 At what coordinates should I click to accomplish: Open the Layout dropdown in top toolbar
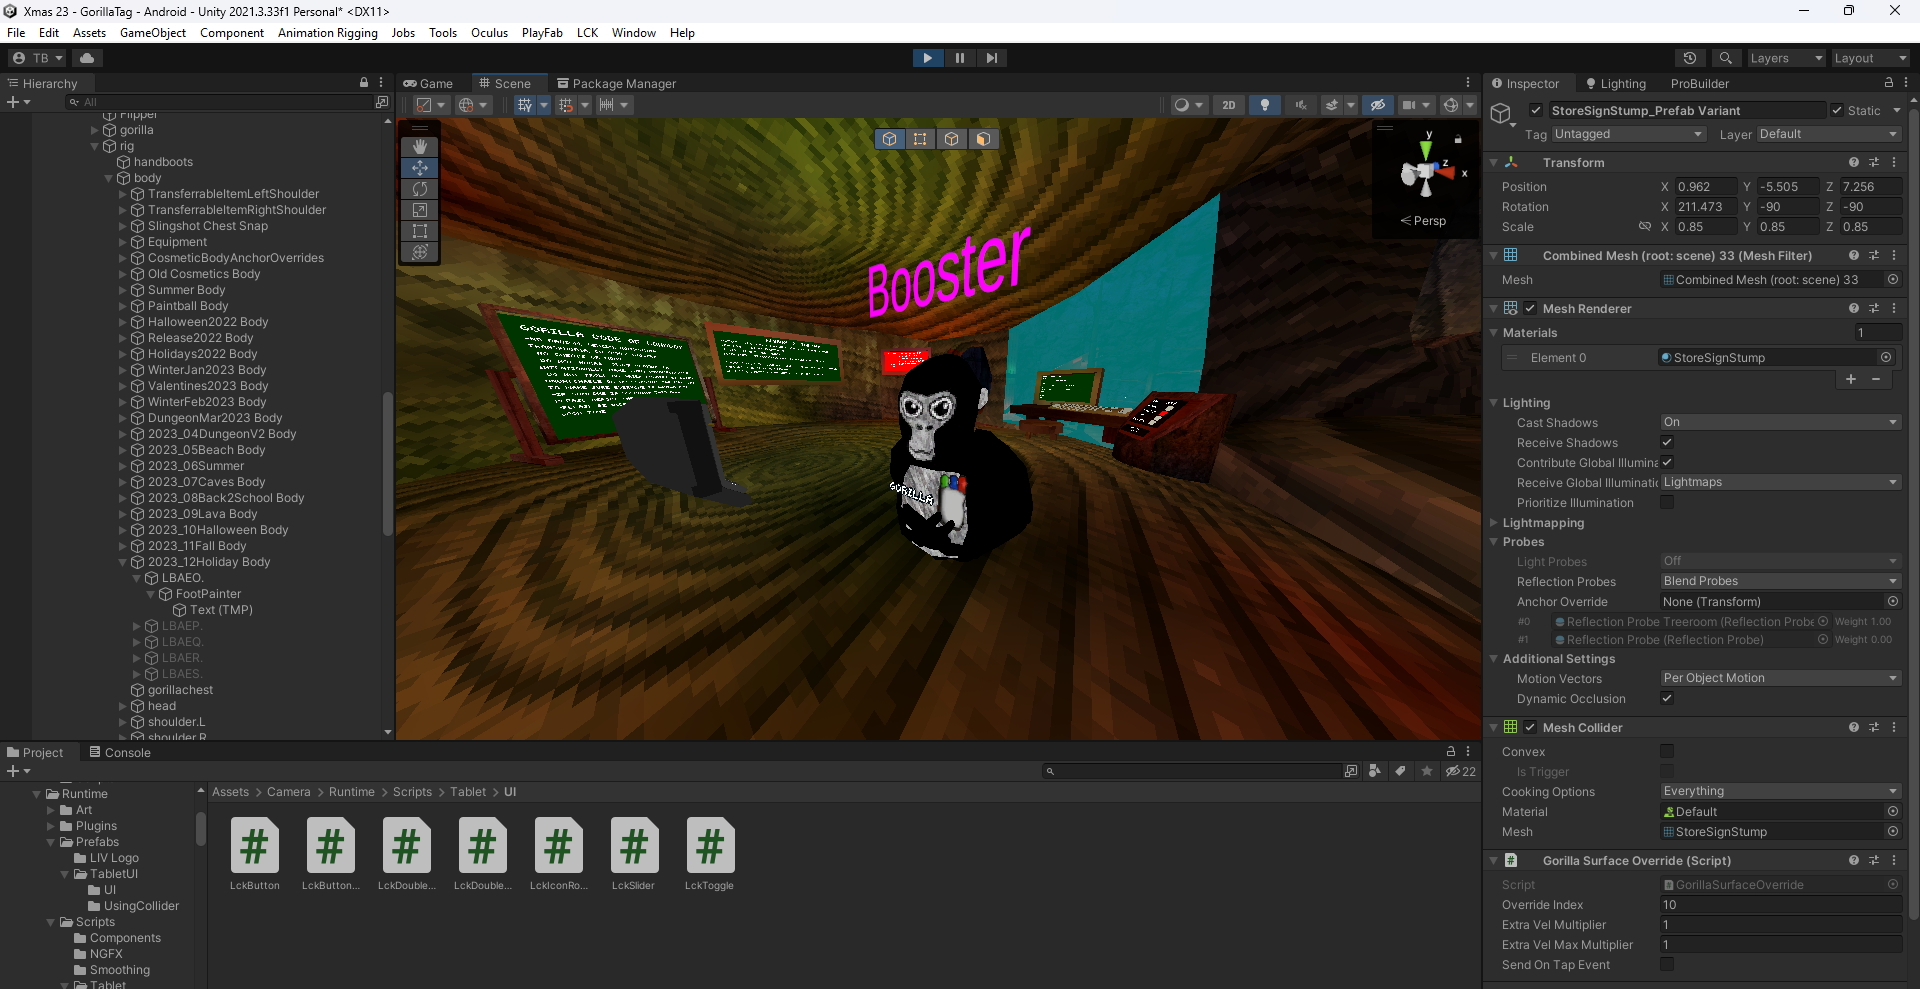click(x=1870, y=58)
